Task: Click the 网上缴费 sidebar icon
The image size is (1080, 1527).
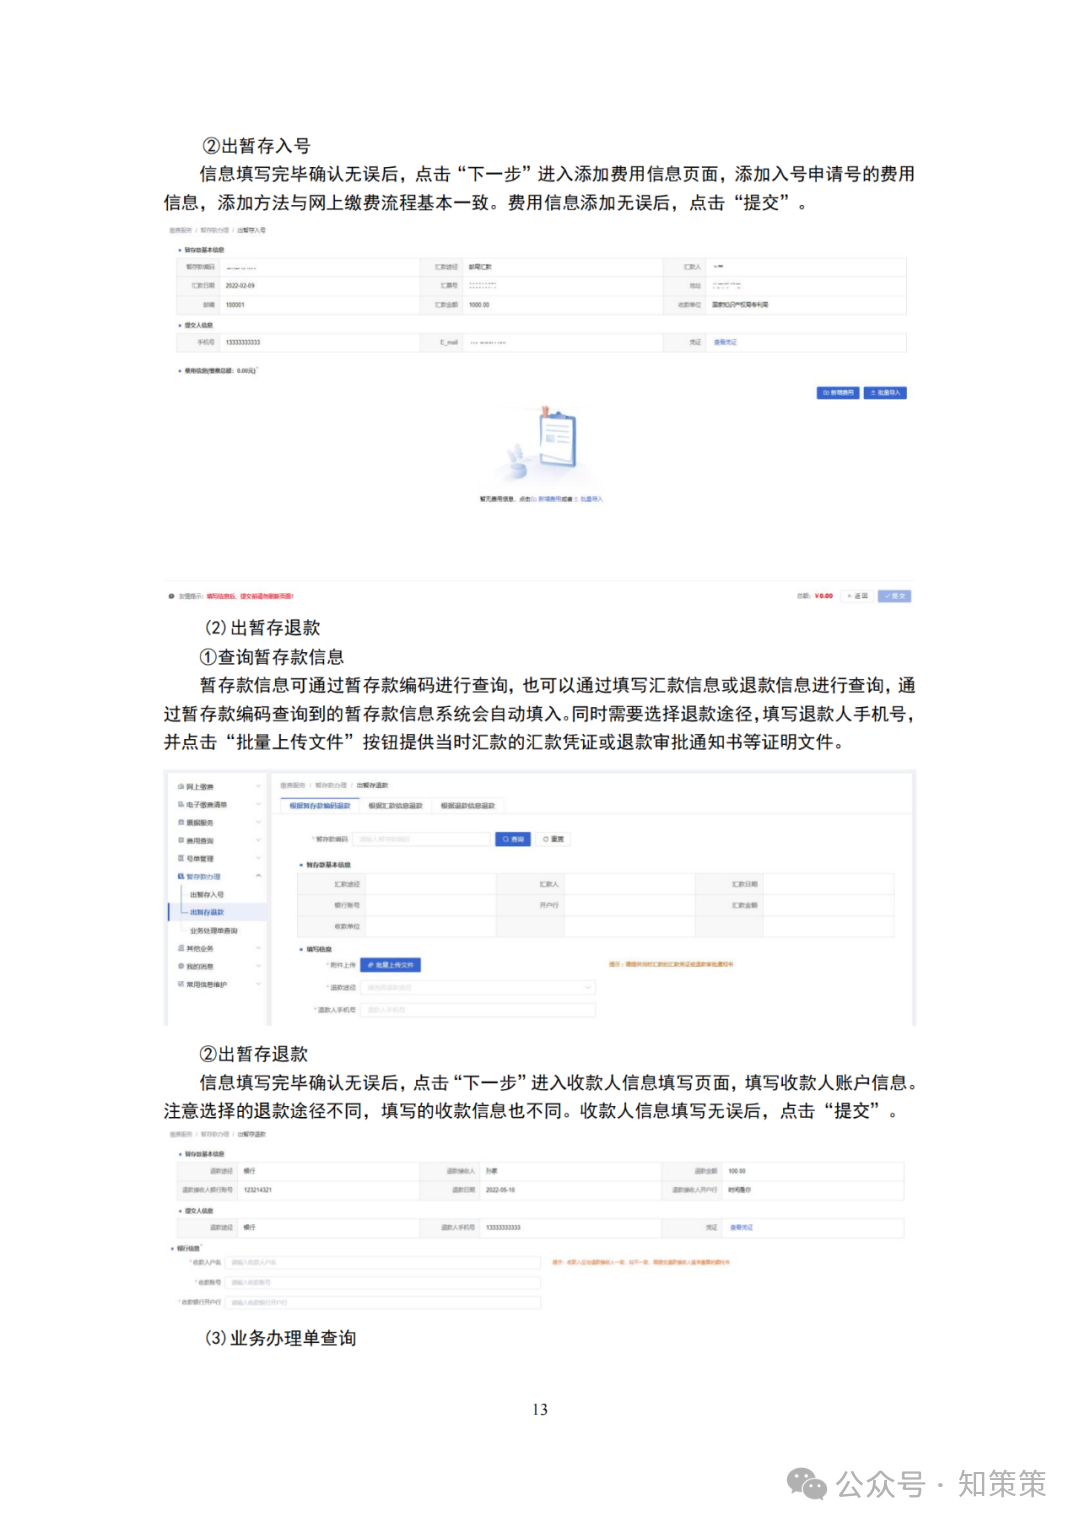Action: click(181, 787)
